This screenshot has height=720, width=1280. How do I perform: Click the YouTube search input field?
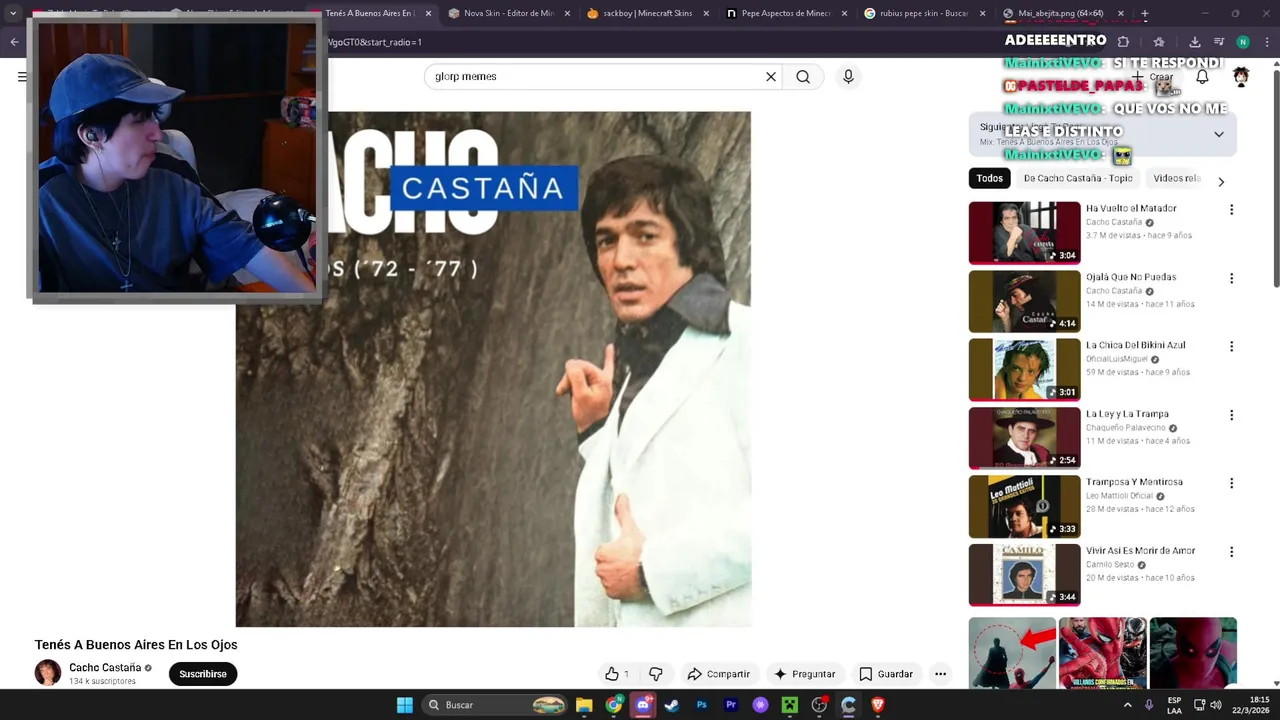tap(595, 77)
